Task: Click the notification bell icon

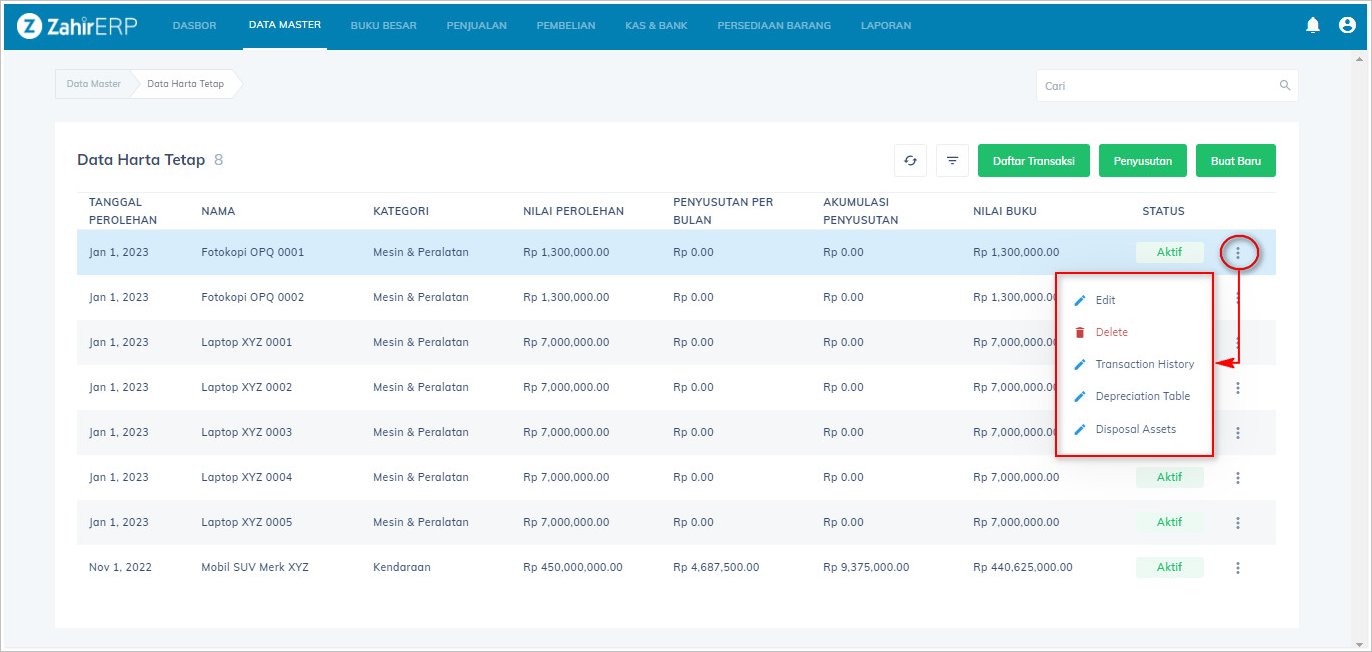Action: pos(1313,26)
